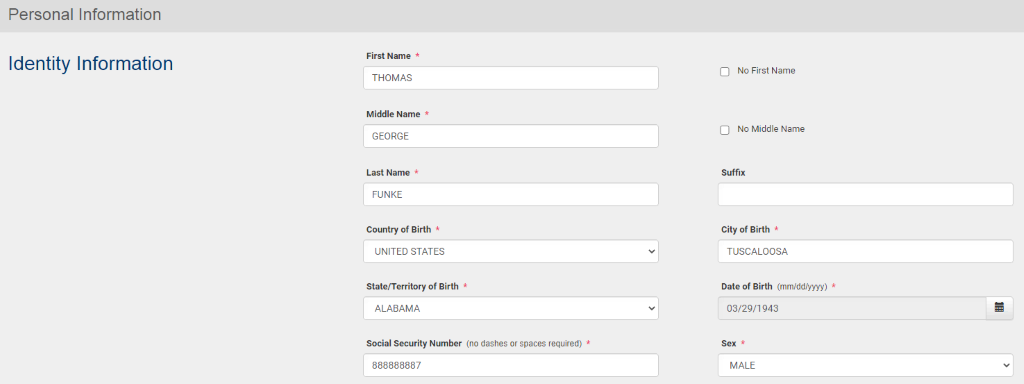This screenshot has height=384, width=1024.
Task: Click the Suffix label text
Action: [x=733, y=172]
